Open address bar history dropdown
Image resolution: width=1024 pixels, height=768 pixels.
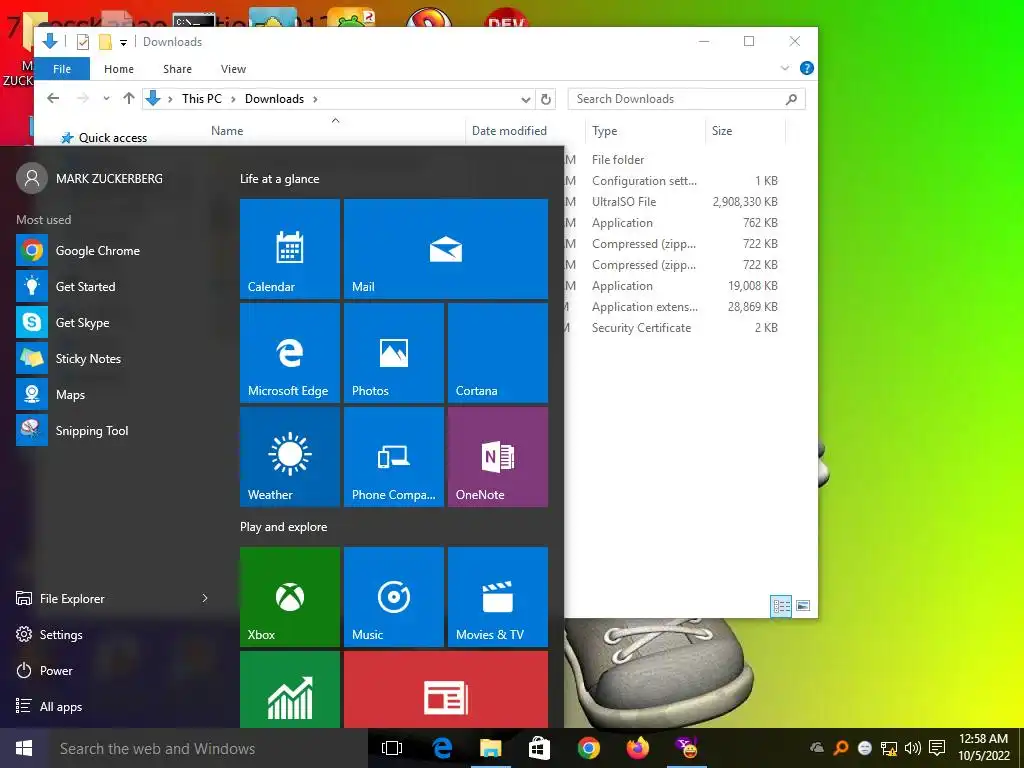point(526,99)
